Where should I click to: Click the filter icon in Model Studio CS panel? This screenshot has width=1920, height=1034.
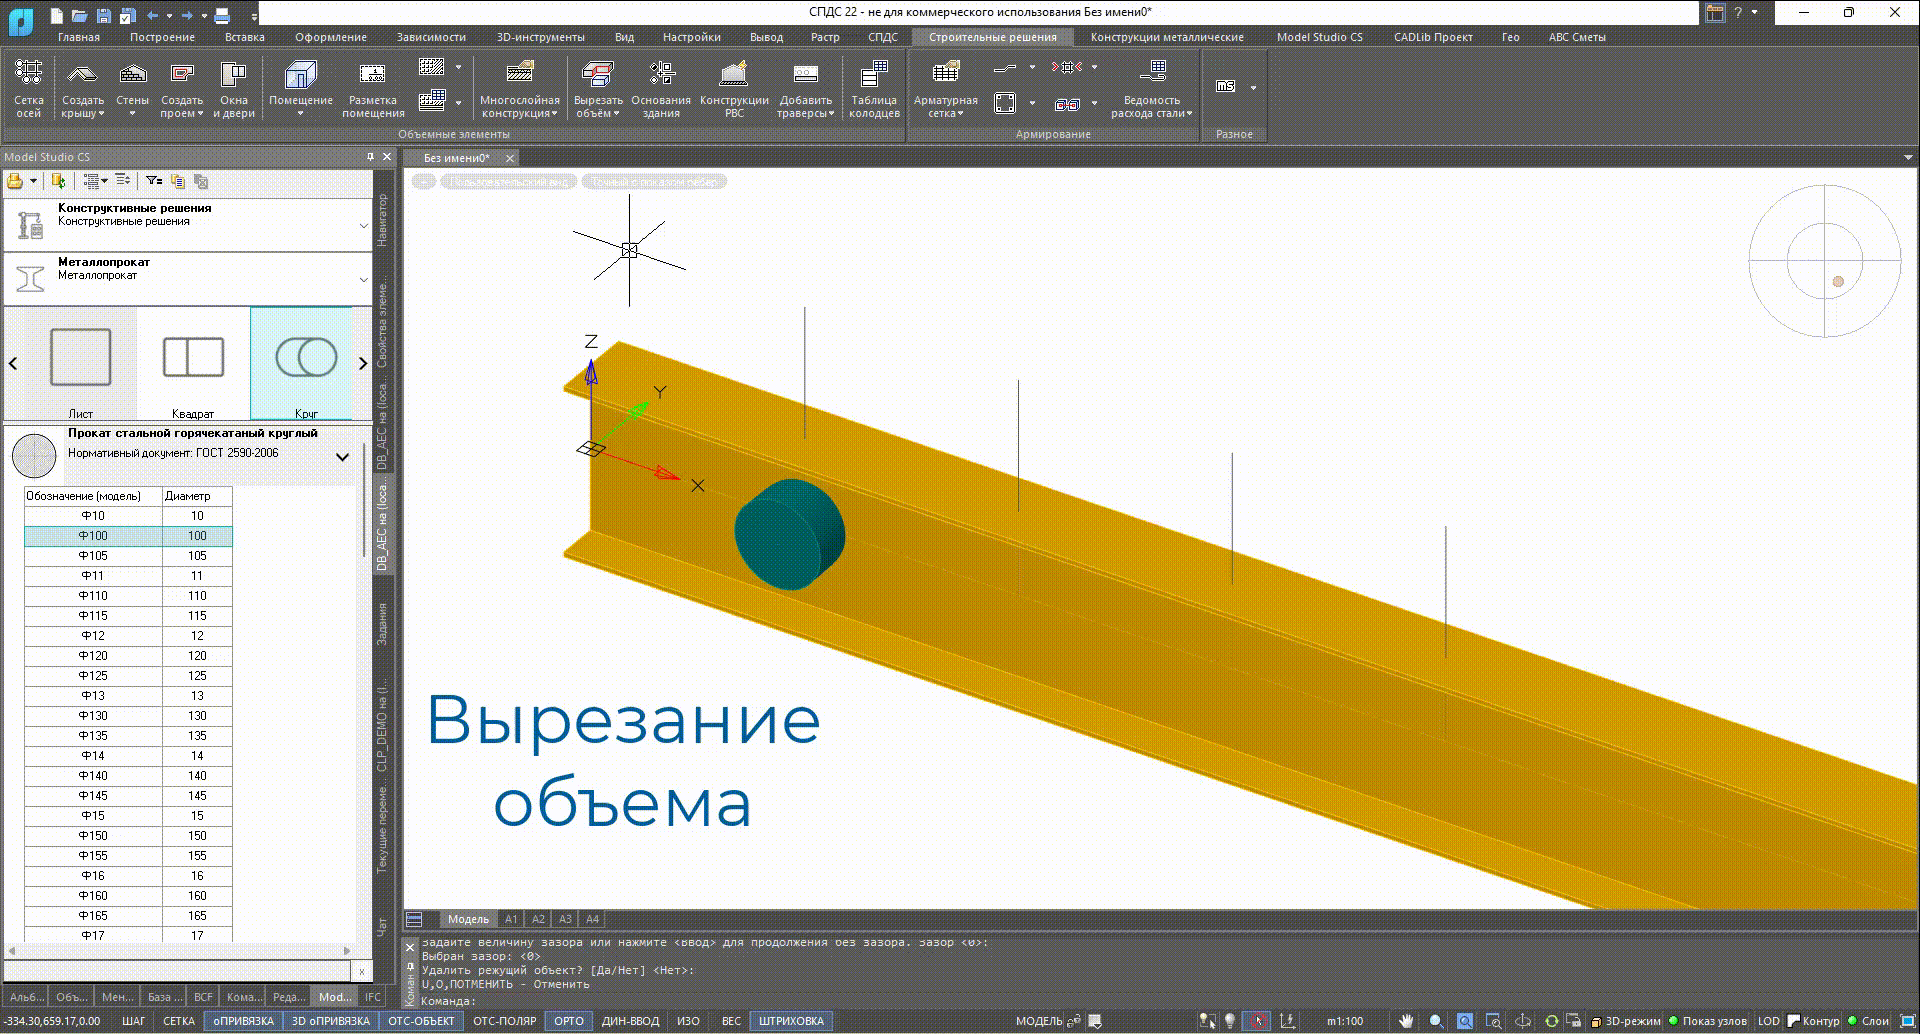[153, 181]
